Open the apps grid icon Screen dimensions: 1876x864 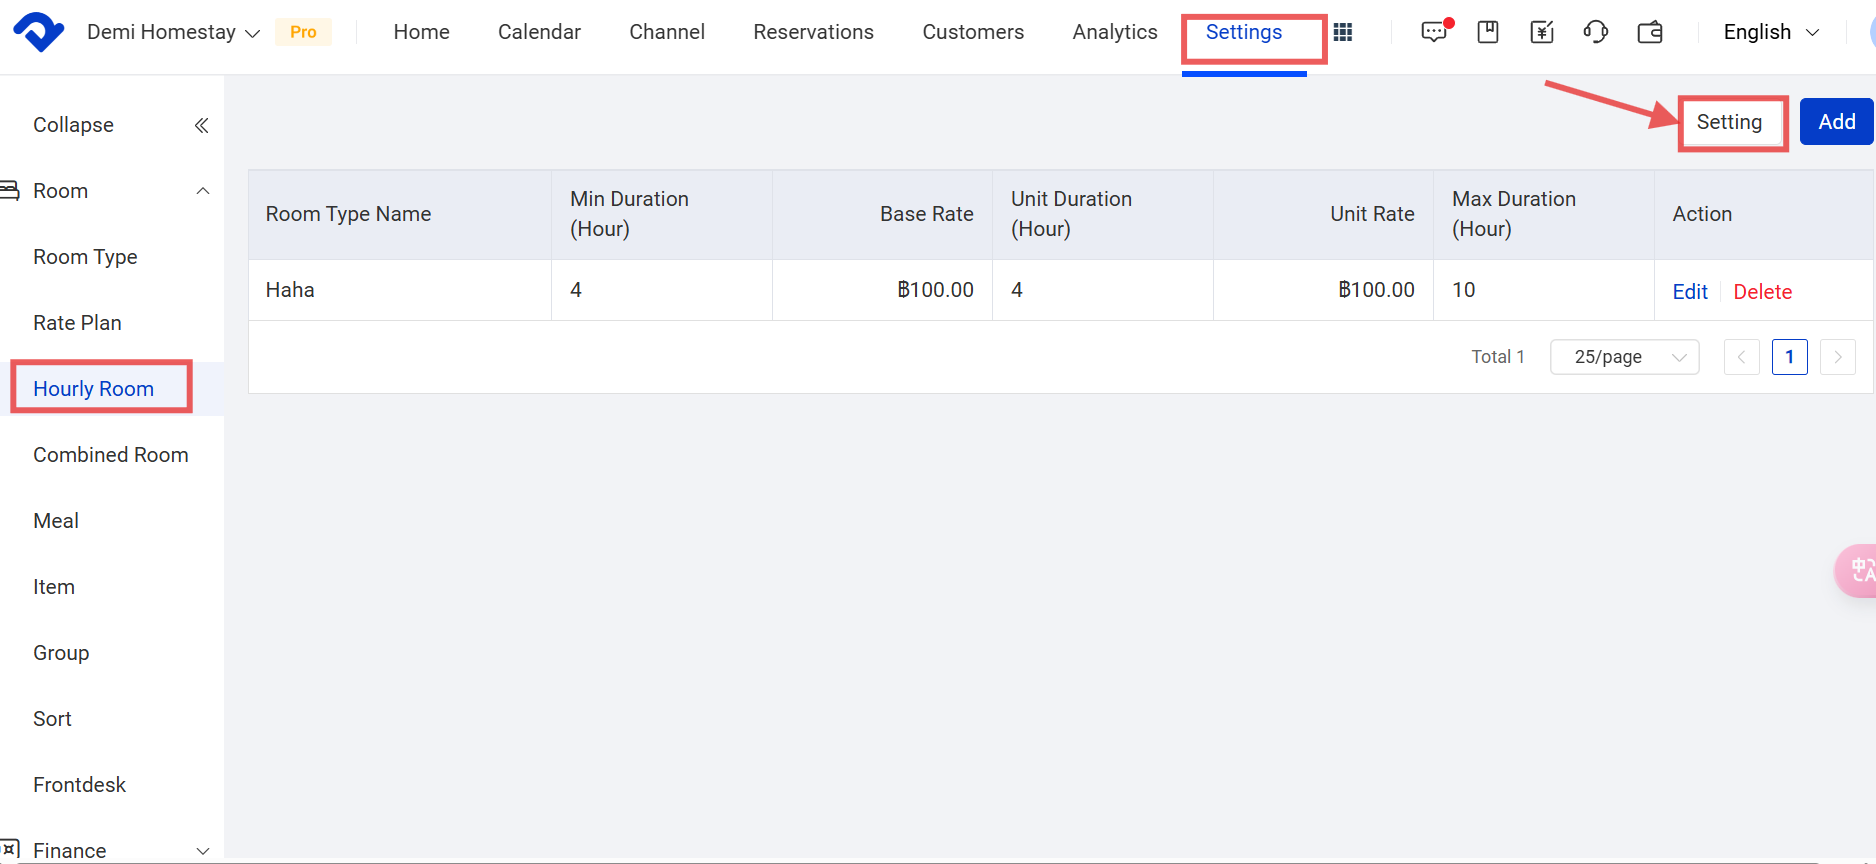1343,32
